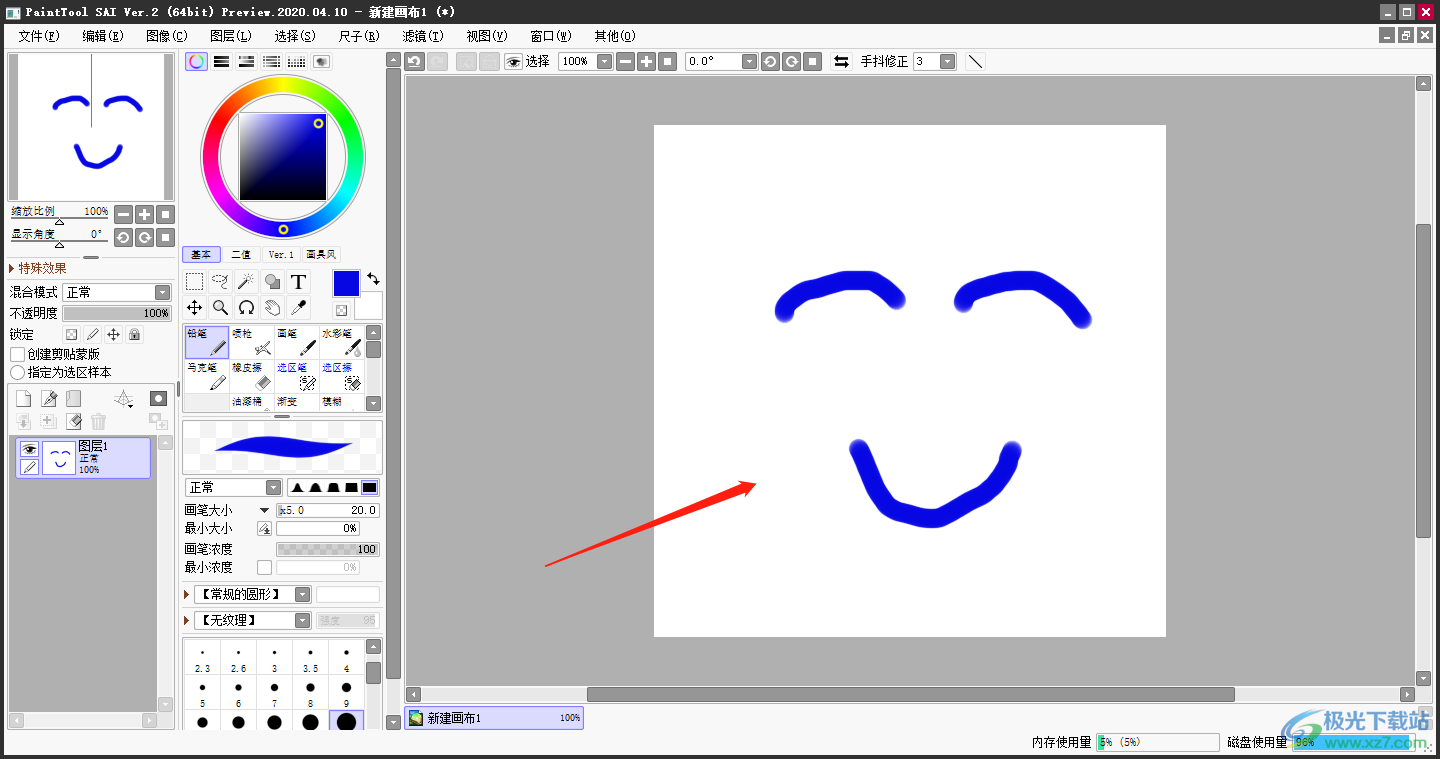Toggle the lock-all padlock icon
Screen dimensions: 1440x759
(x=134, y=335)
